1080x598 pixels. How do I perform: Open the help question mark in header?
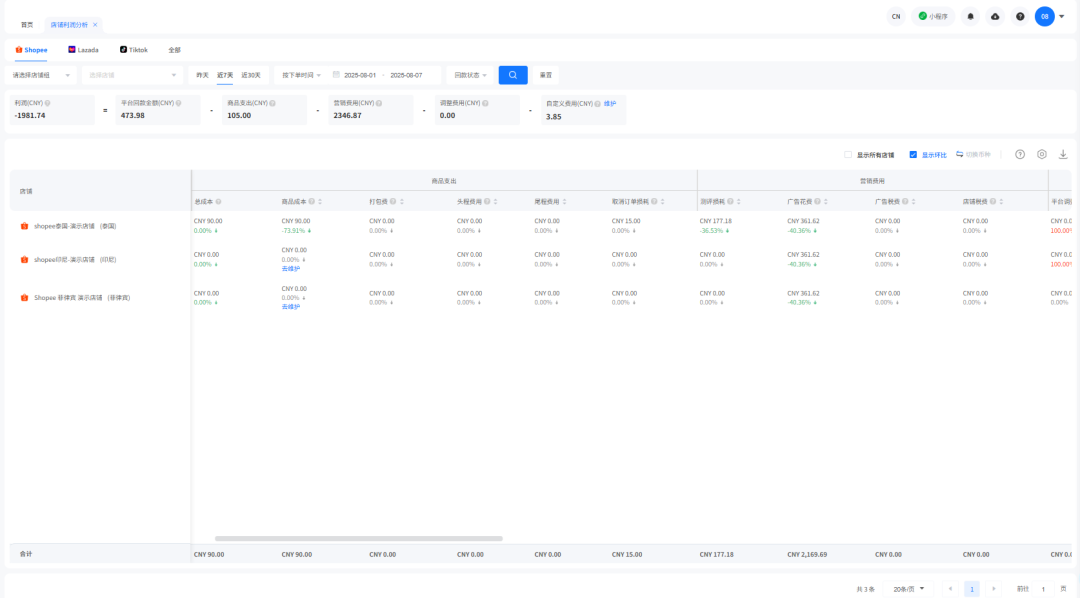(1020, 17)
